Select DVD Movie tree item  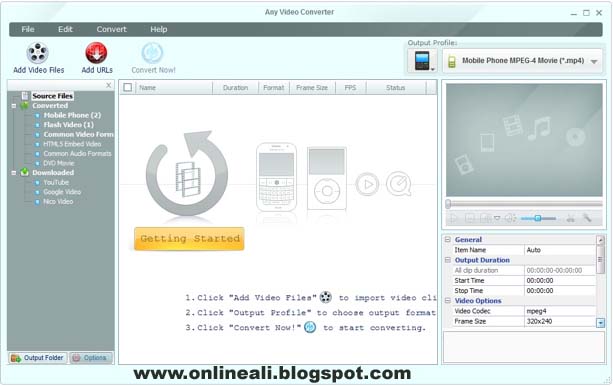[59, 163]
